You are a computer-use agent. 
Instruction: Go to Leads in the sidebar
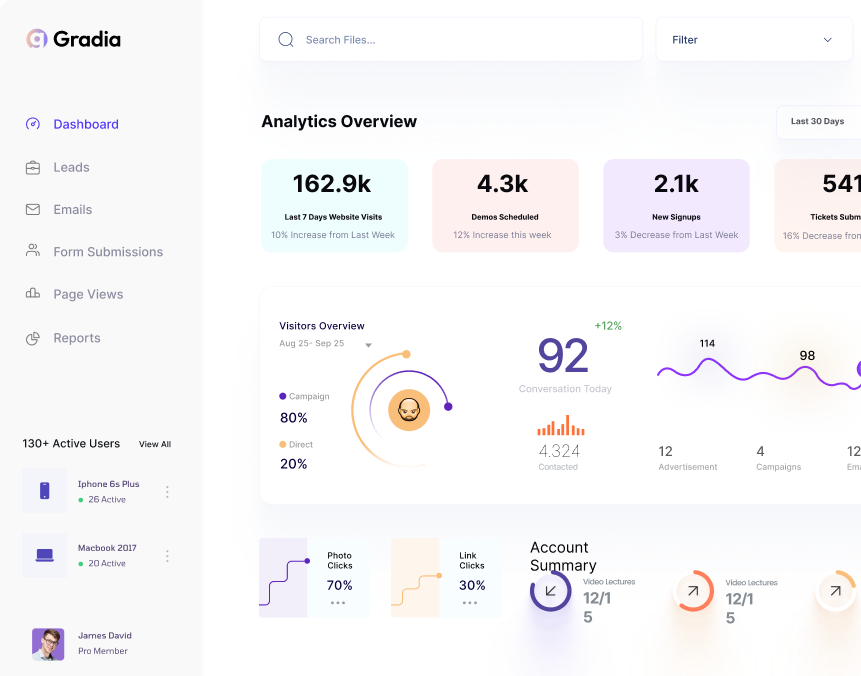[71, 167]
